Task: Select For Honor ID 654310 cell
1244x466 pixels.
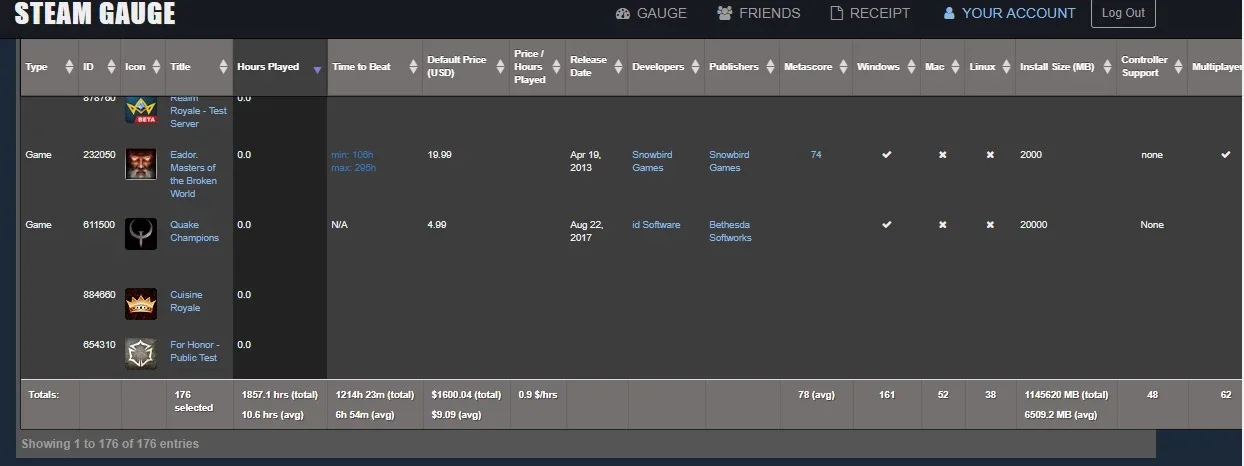Action: [x=99, y=345]
